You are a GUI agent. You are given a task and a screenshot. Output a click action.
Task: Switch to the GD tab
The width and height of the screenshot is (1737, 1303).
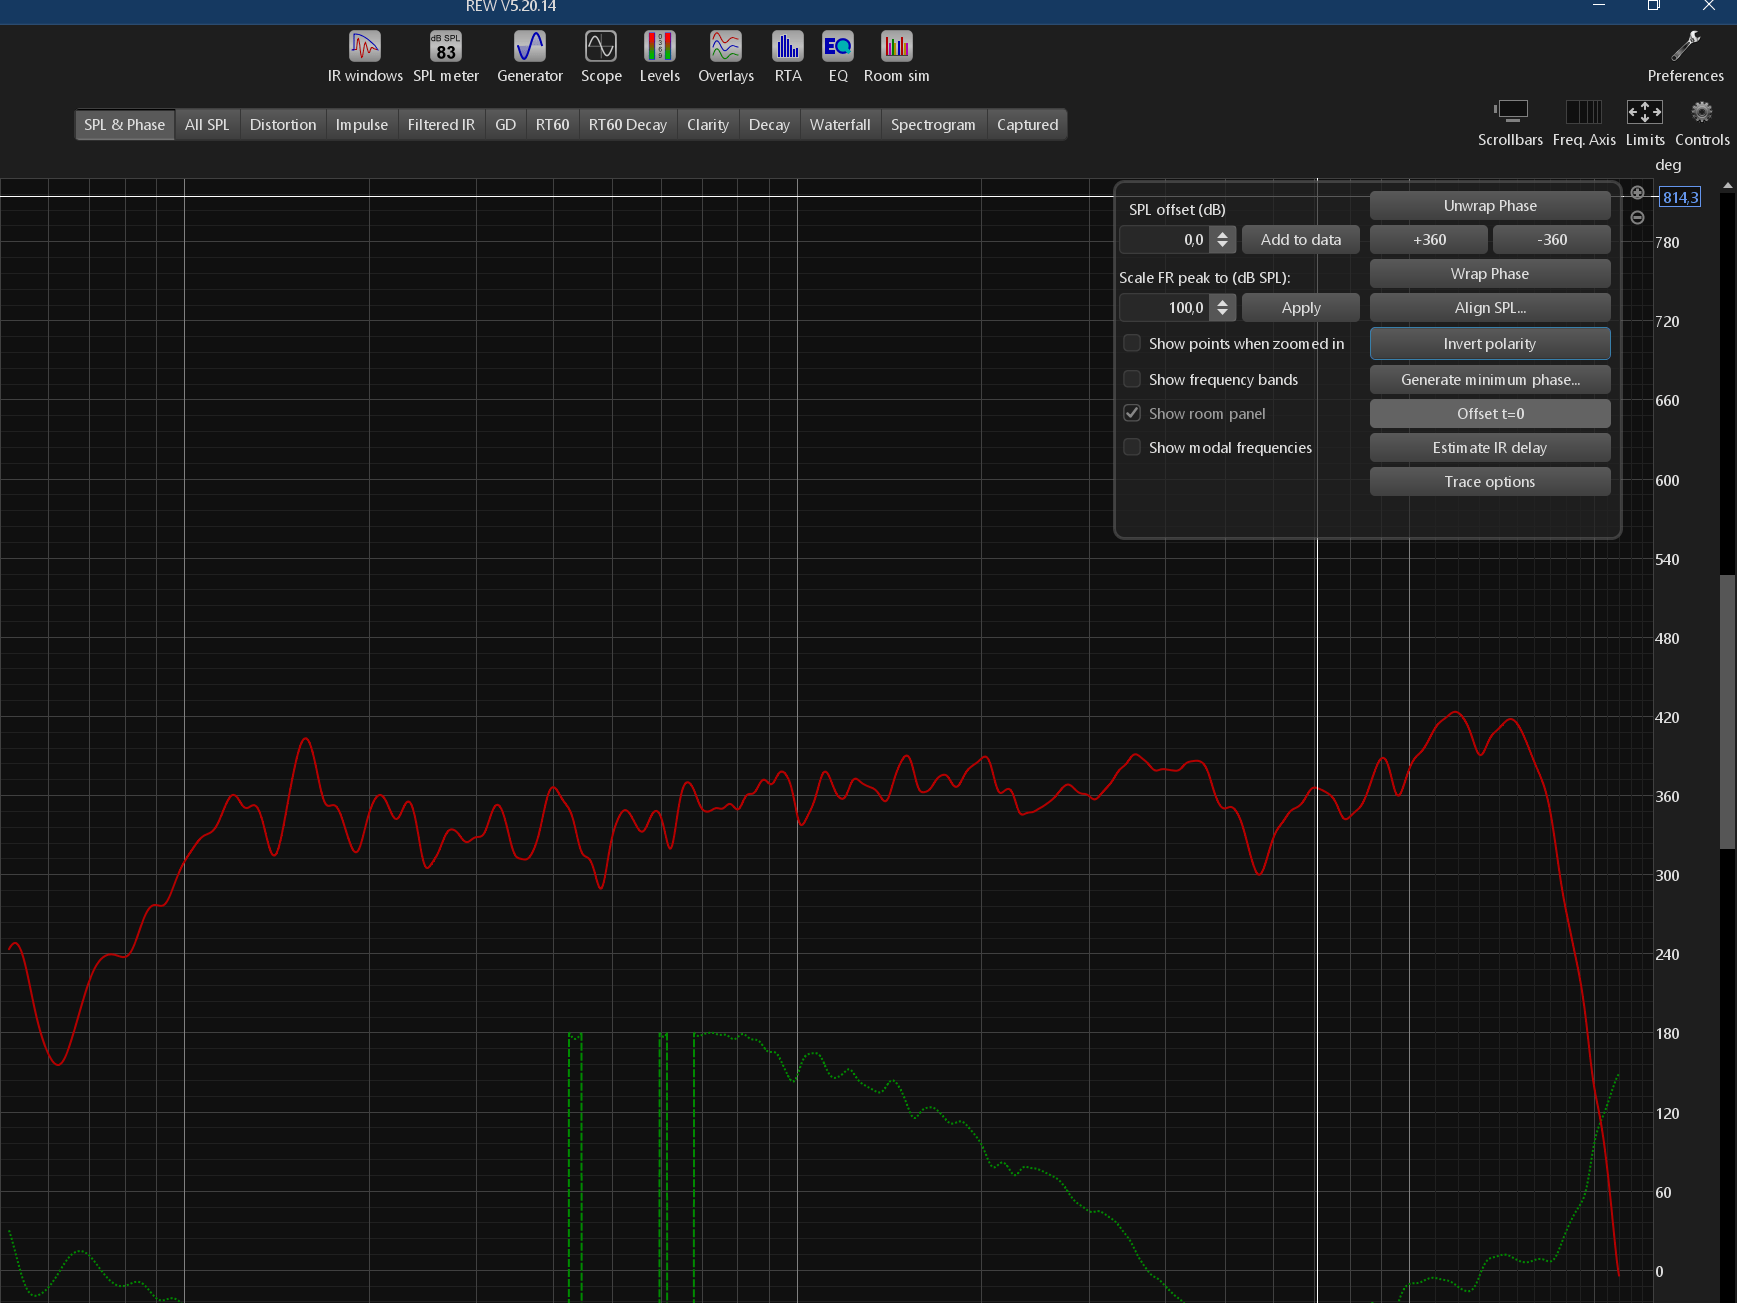tap(506, 125)
